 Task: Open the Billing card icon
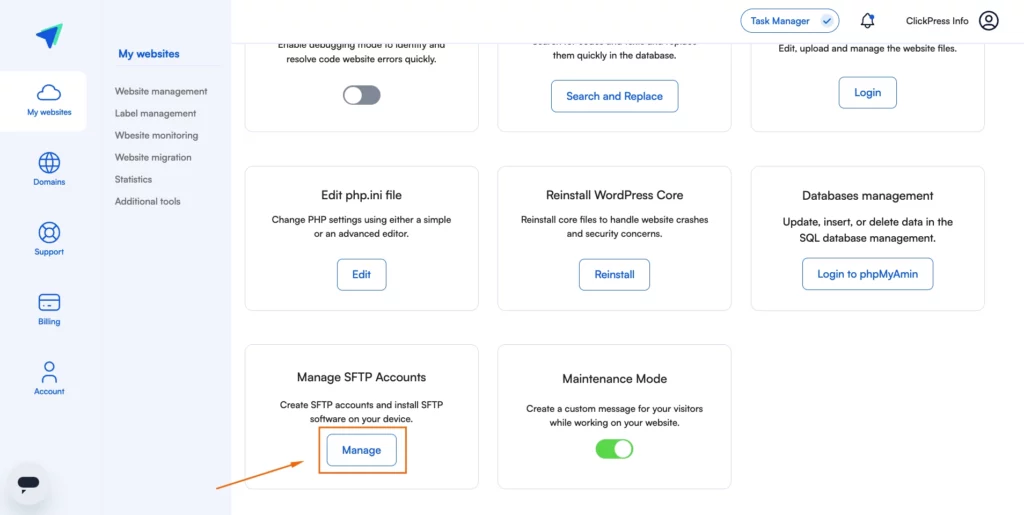pos(49,302)
